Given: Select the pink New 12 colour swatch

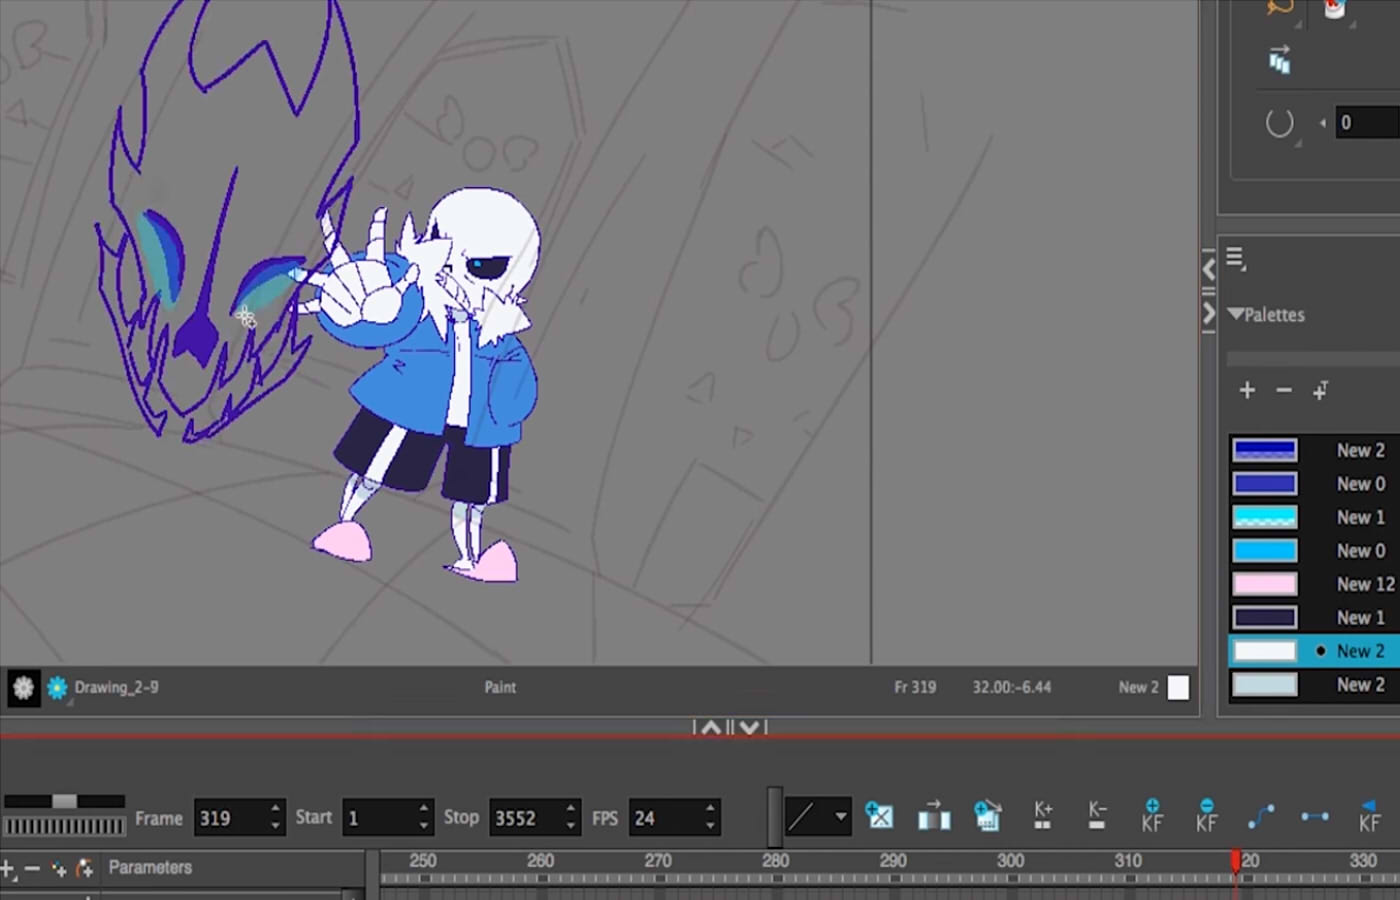Looking at the screenshot, I should [1265, 584].
